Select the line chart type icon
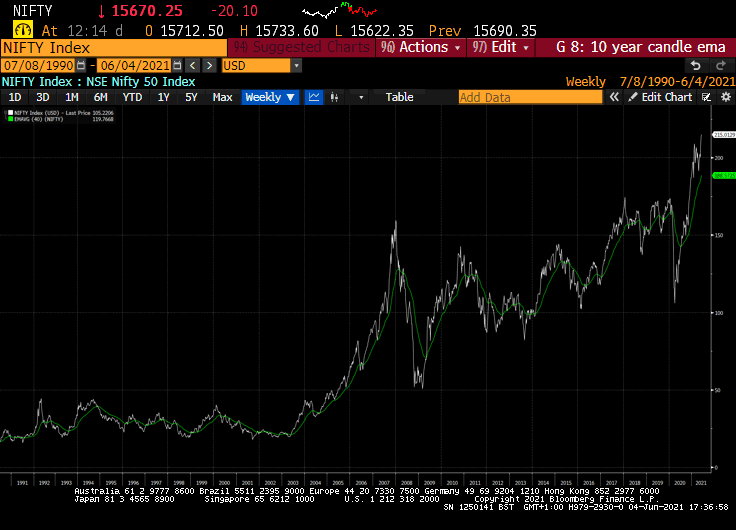736x530 pixels. (314, 97)
